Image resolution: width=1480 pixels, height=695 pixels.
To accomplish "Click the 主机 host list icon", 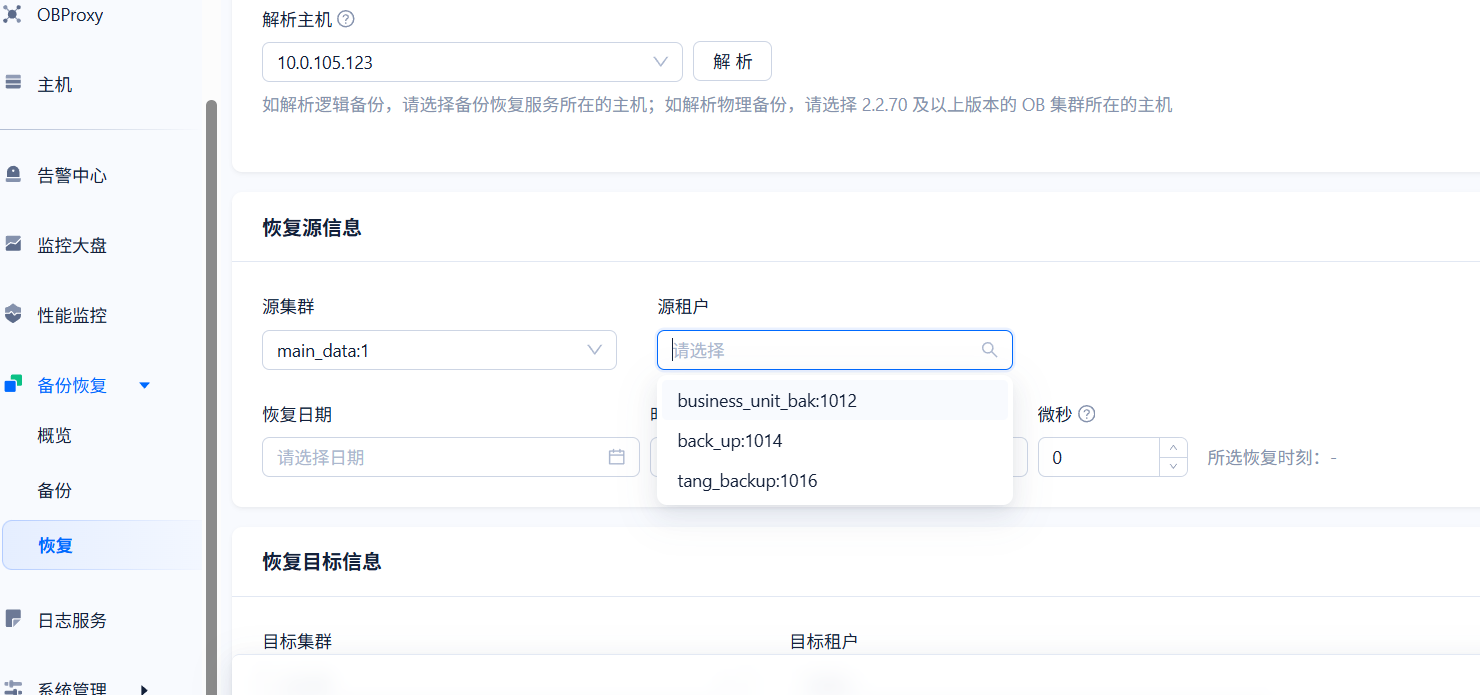I will click(x=13, y=84).
